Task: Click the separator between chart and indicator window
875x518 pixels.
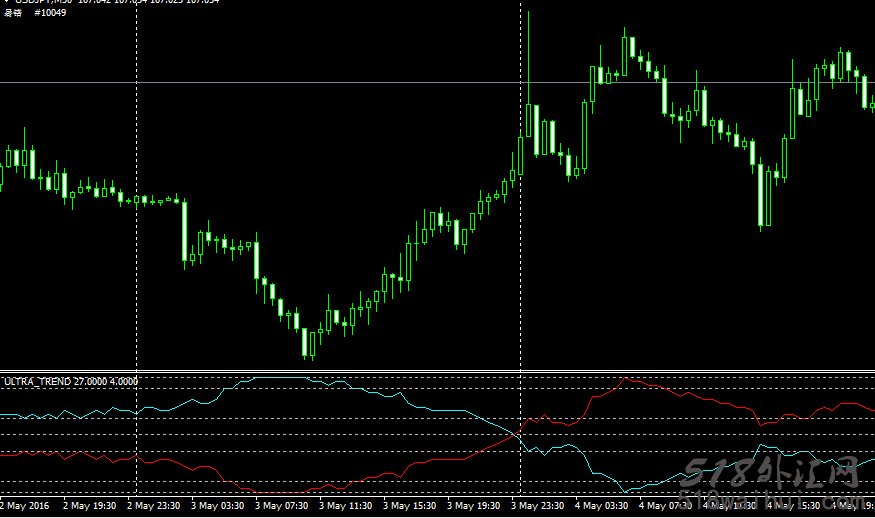Action: 437,371
